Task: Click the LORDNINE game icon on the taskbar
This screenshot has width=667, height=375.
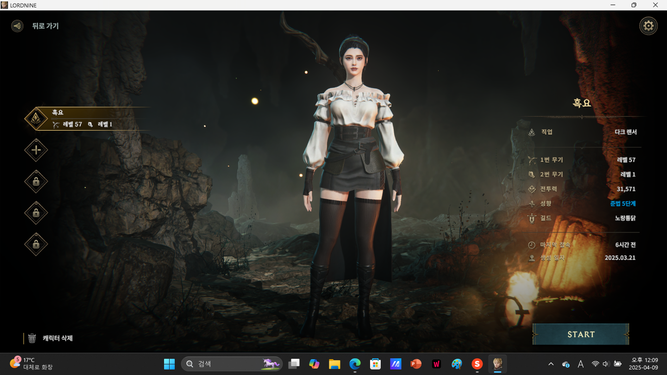Action: 497,364
